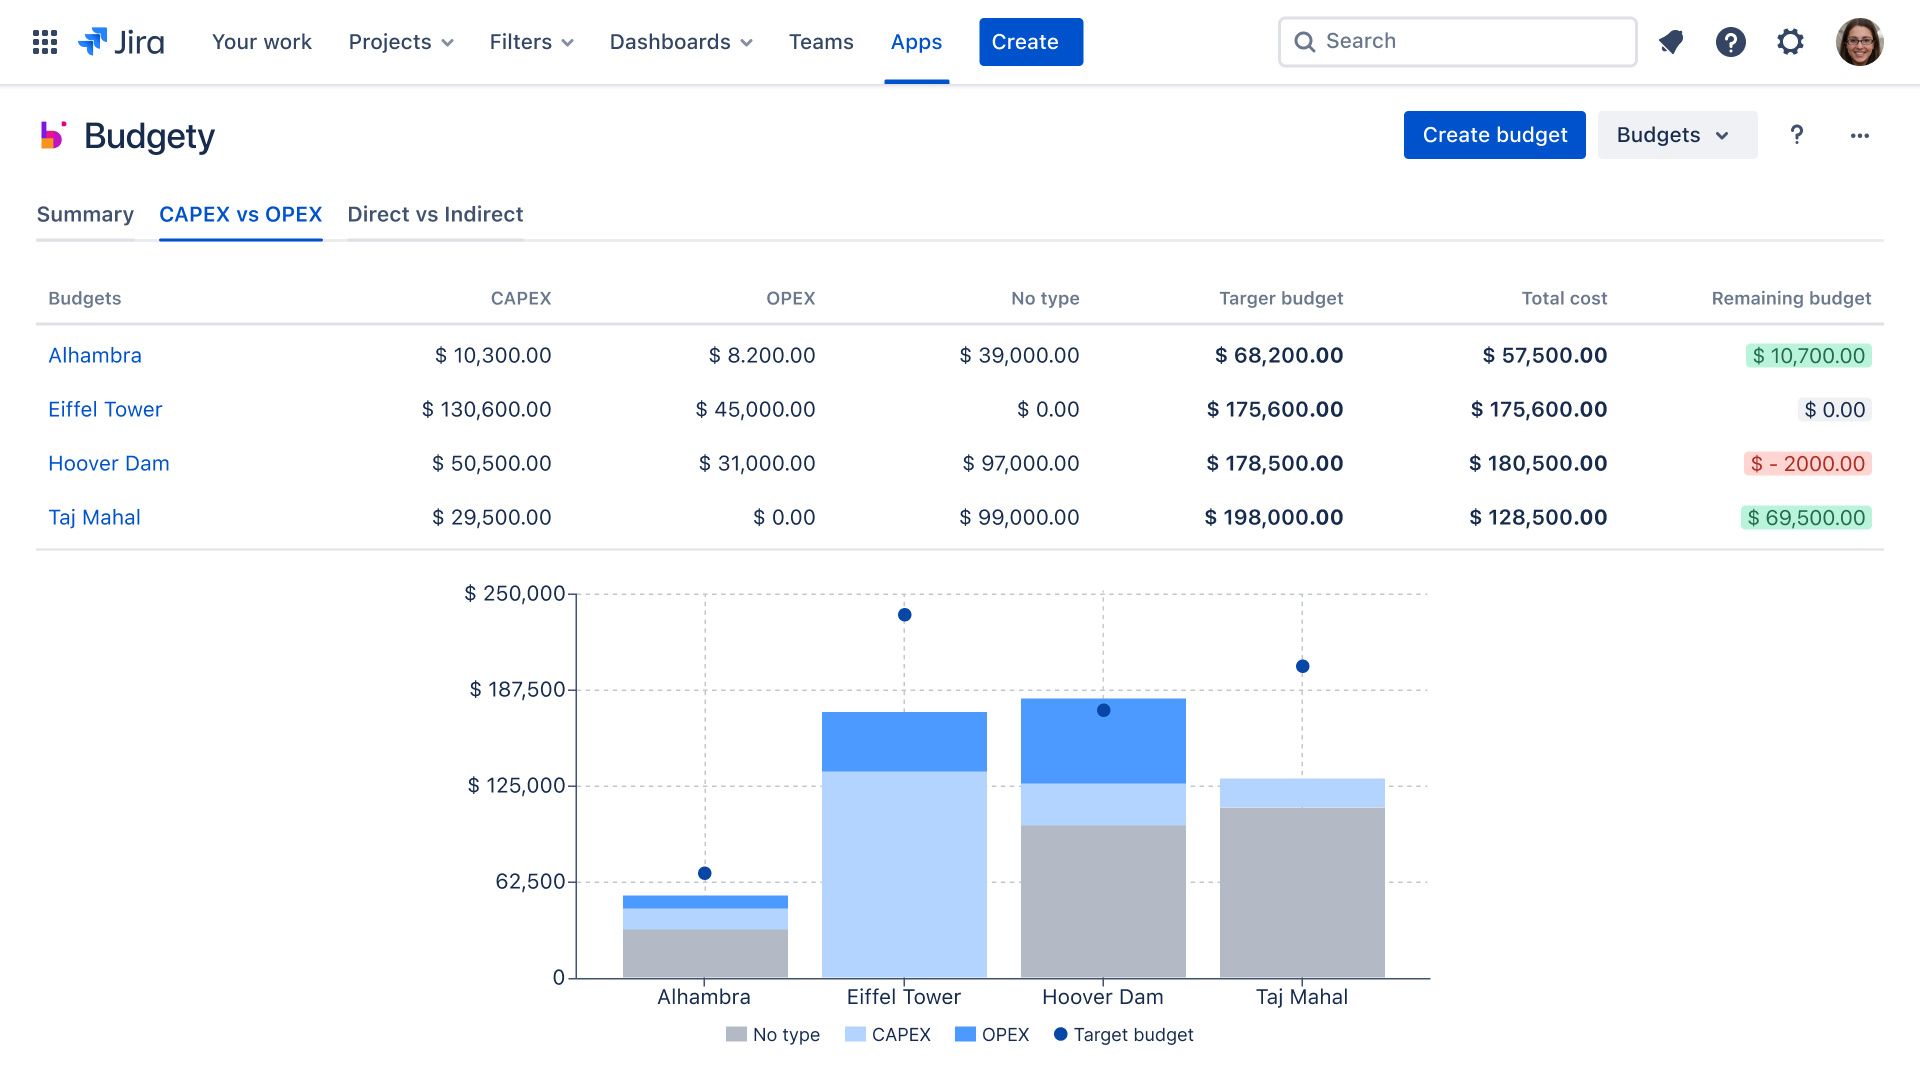Open the Projects dropdown

[x=401, y=42]
